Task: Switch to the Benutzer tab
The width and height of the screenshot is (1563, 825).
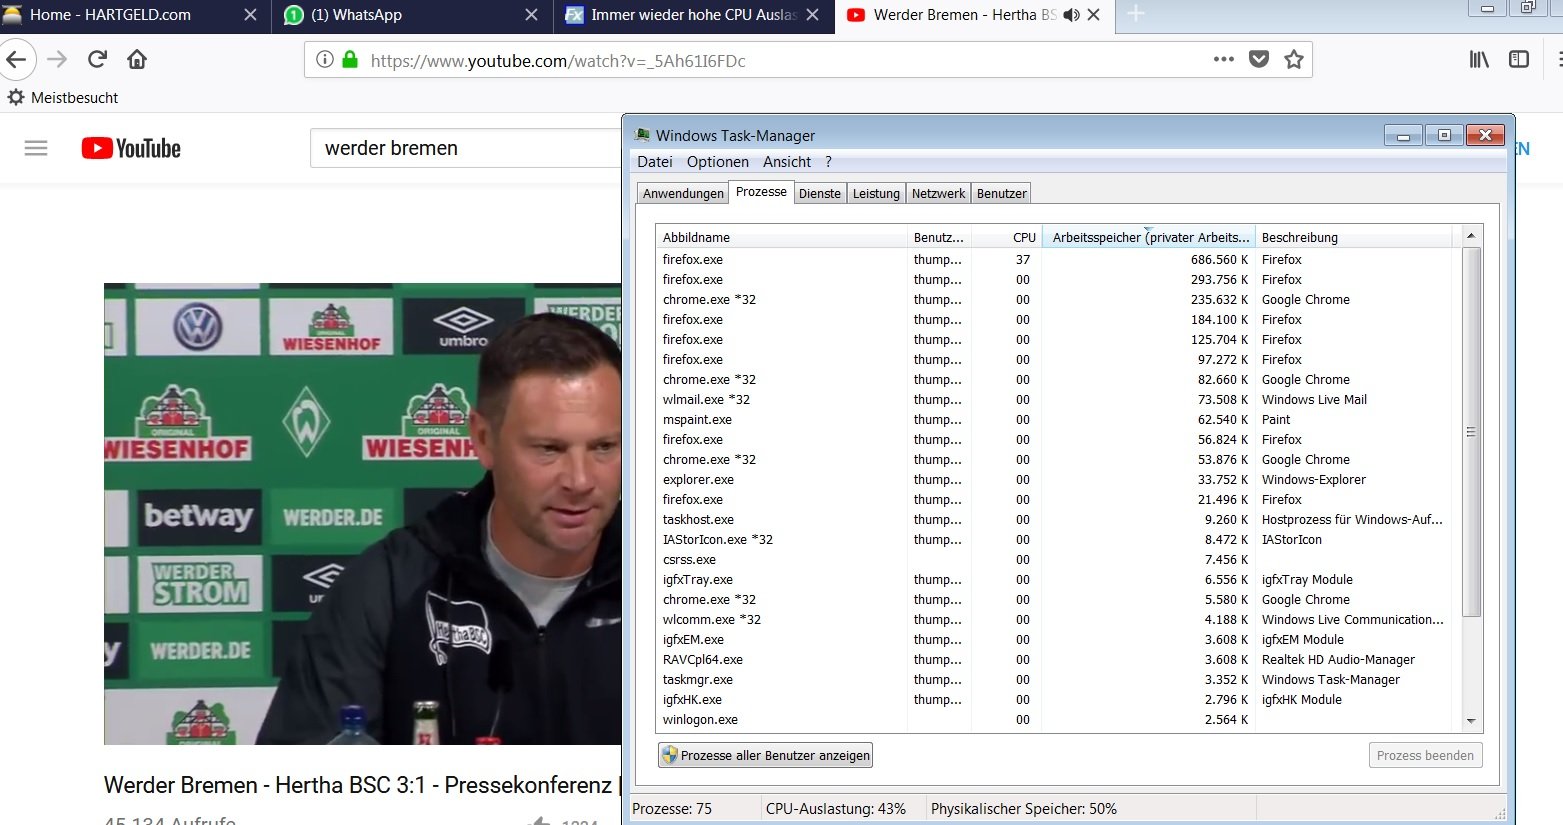Action: click(1001, 194)
